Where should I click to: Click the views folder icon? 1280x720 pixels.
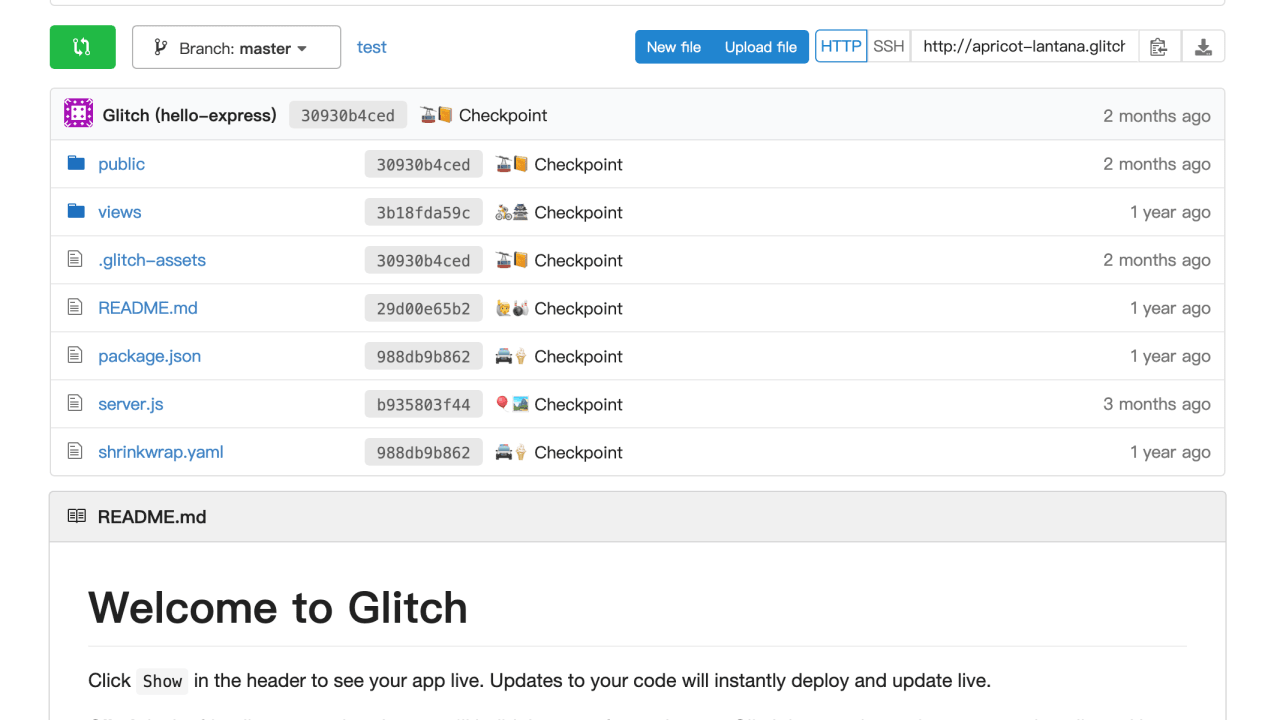click(x=76, y=211)
